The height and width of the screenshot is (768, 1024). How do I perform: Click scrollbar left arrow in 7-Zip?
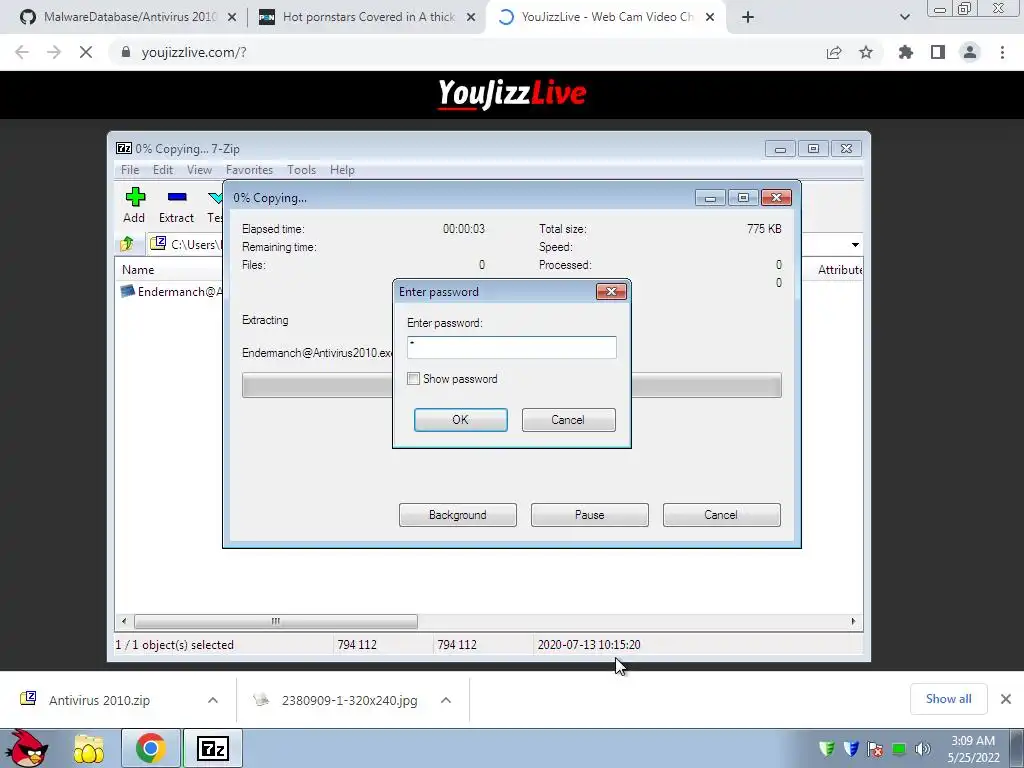[x=124, y=621]
